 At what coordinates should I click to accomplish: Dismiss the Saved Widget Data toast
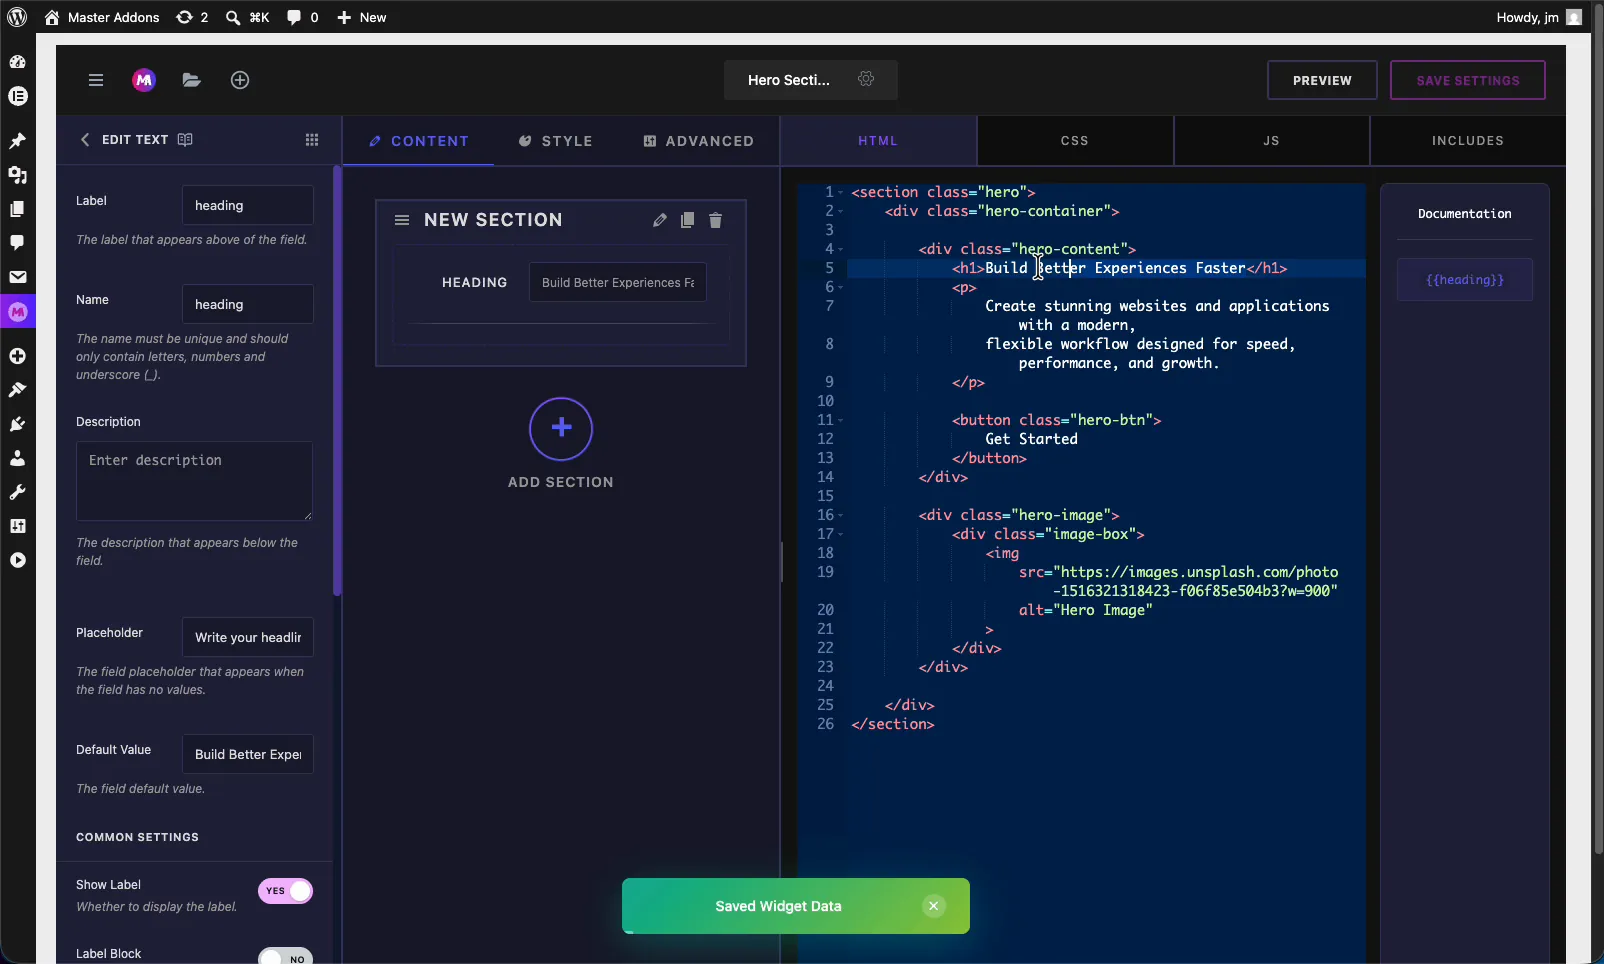[933, 906]
